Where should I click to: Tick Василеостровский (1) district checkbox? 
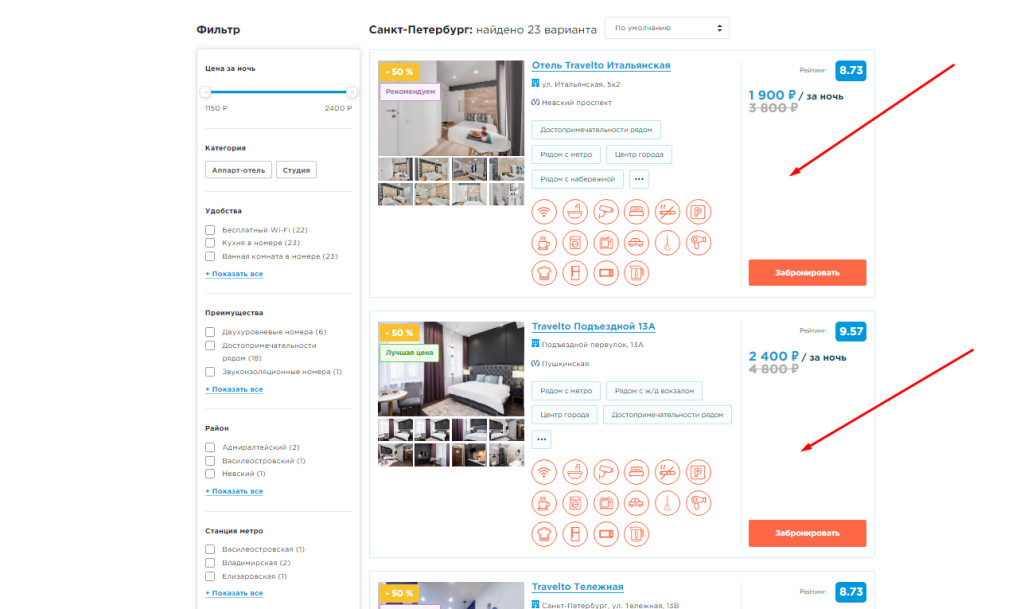click(210, 461)
